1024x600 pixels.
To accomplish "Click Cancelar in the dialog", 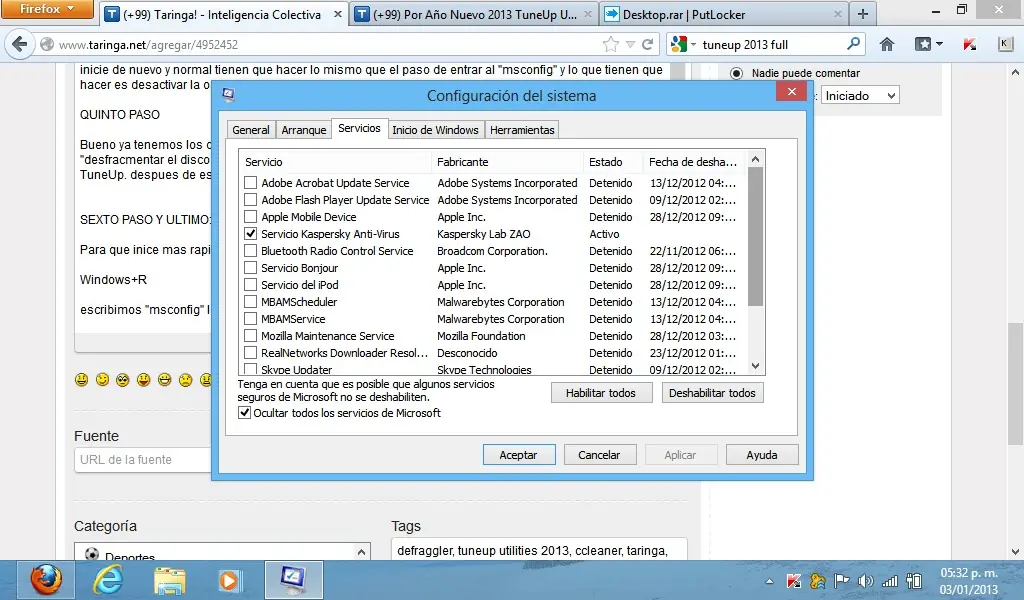I will coord(599,455).
